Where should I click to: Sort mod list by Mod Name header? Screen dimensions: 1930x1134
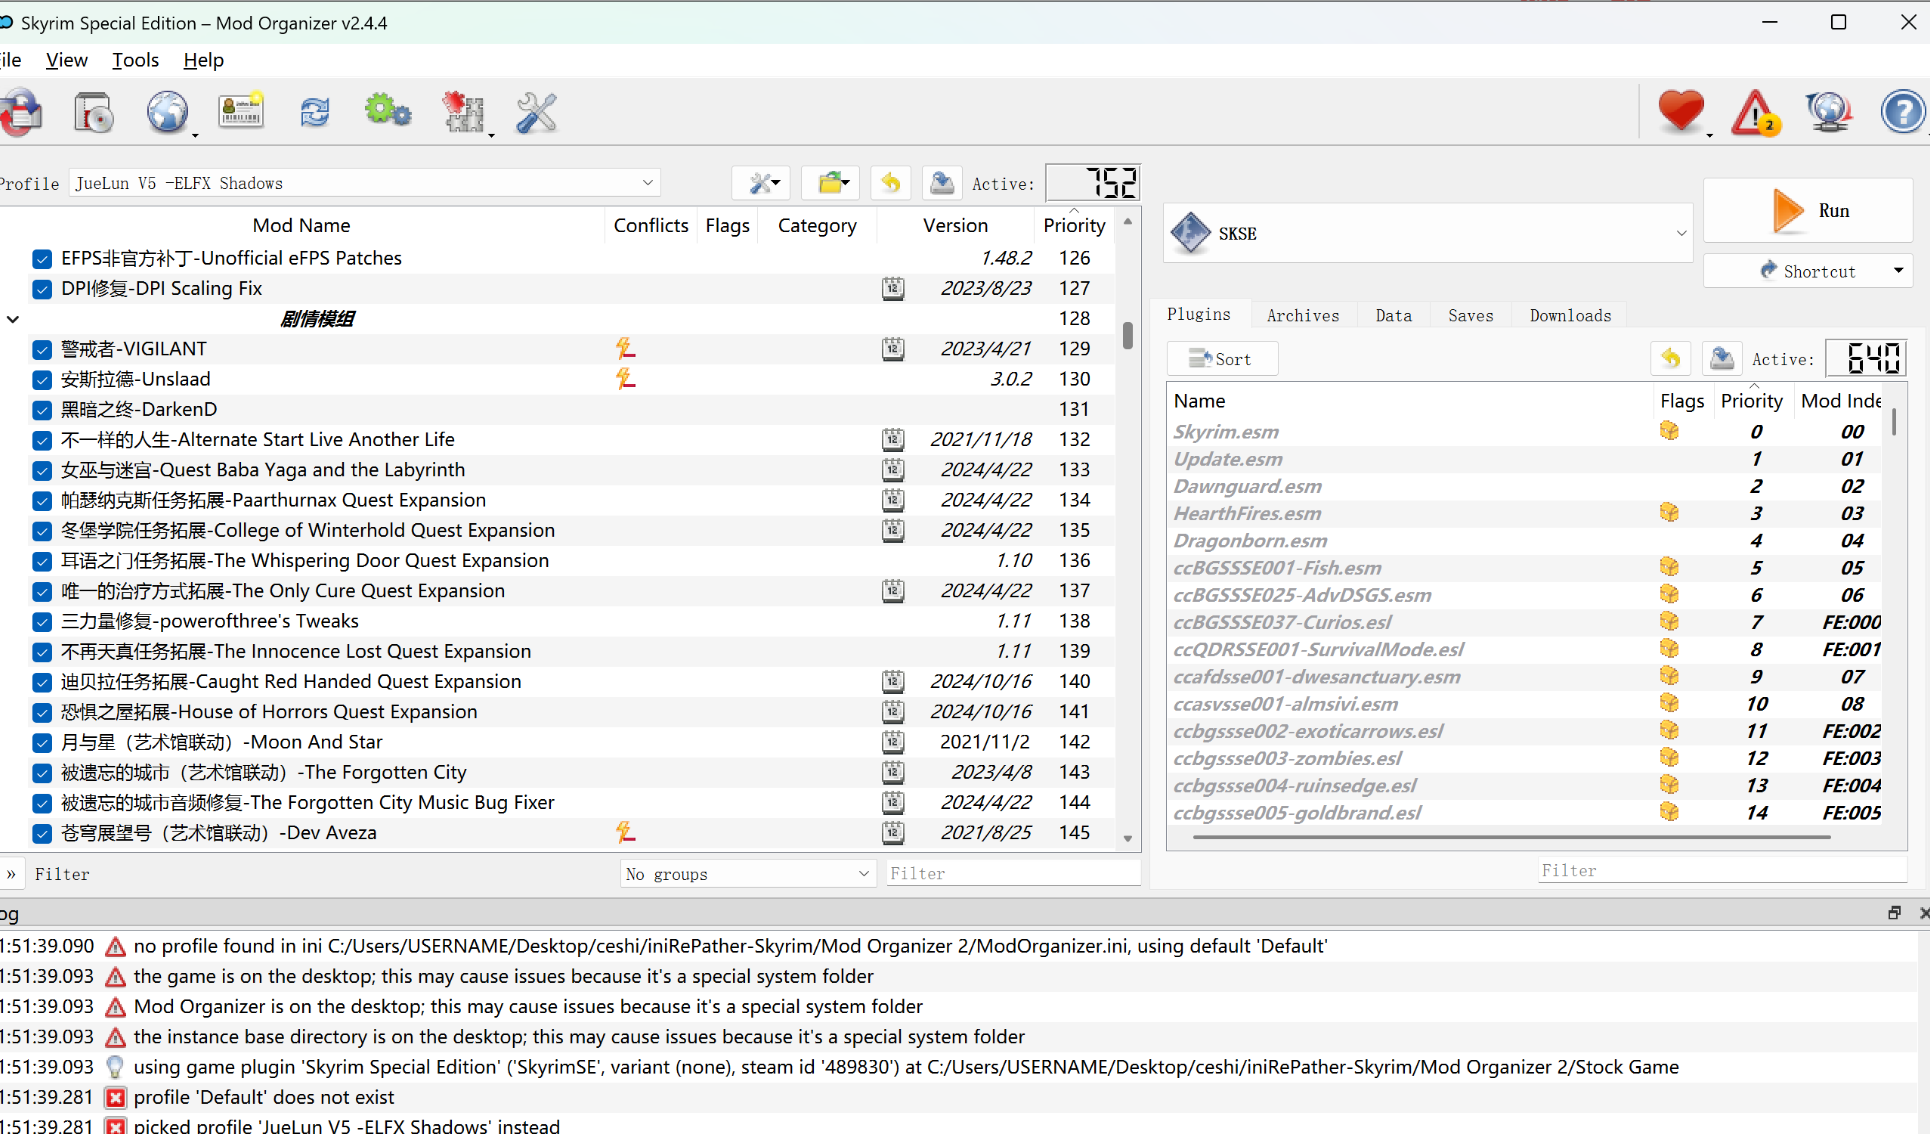coord(301,225)
